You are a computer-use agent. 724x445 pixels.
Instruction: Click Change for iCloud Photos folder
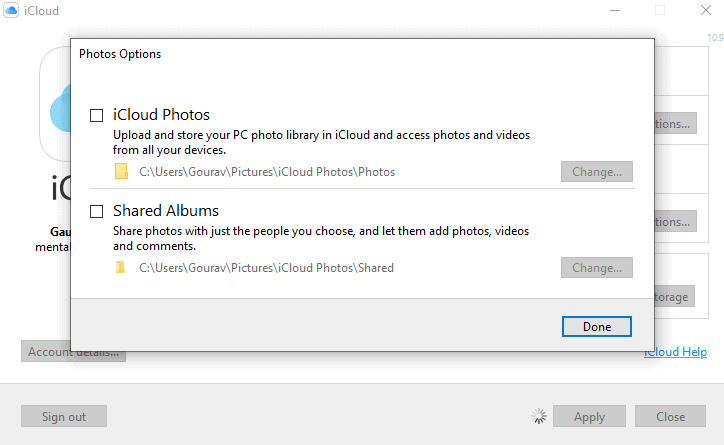[x=597, y=172]
